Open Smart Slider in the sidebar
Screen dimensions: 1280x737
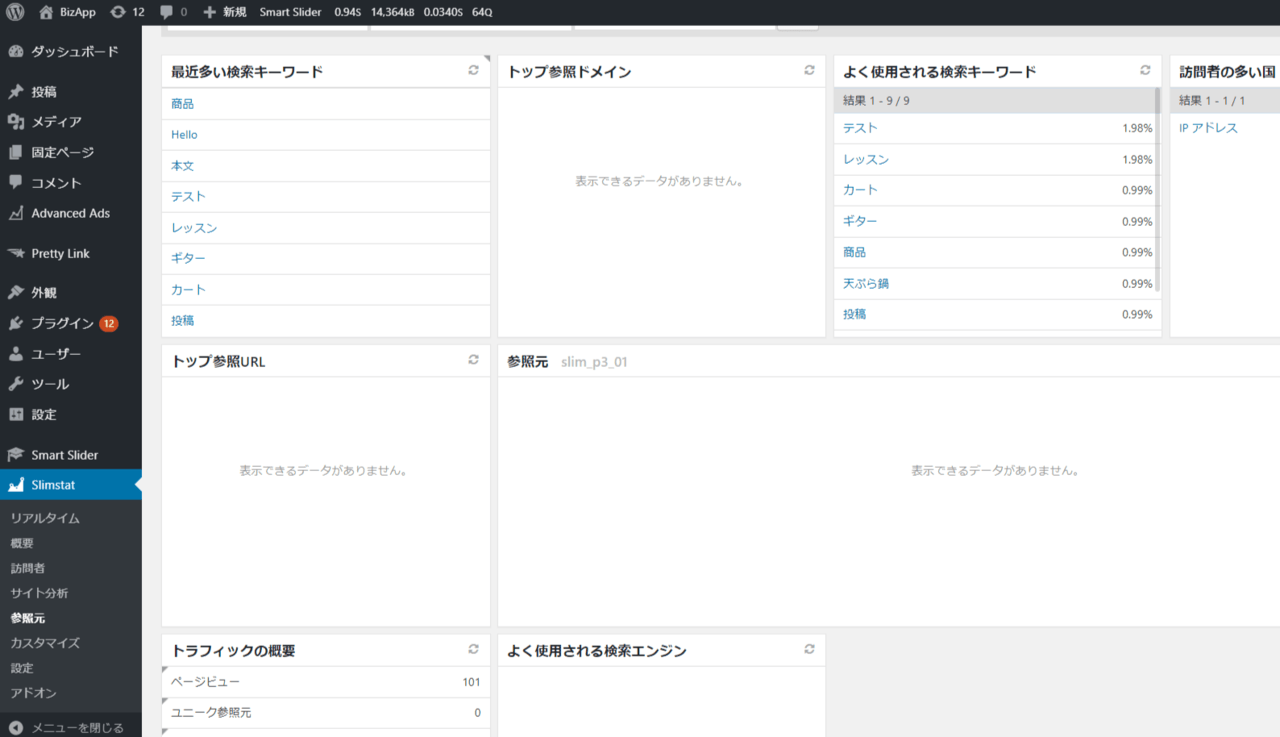point(71,455)
